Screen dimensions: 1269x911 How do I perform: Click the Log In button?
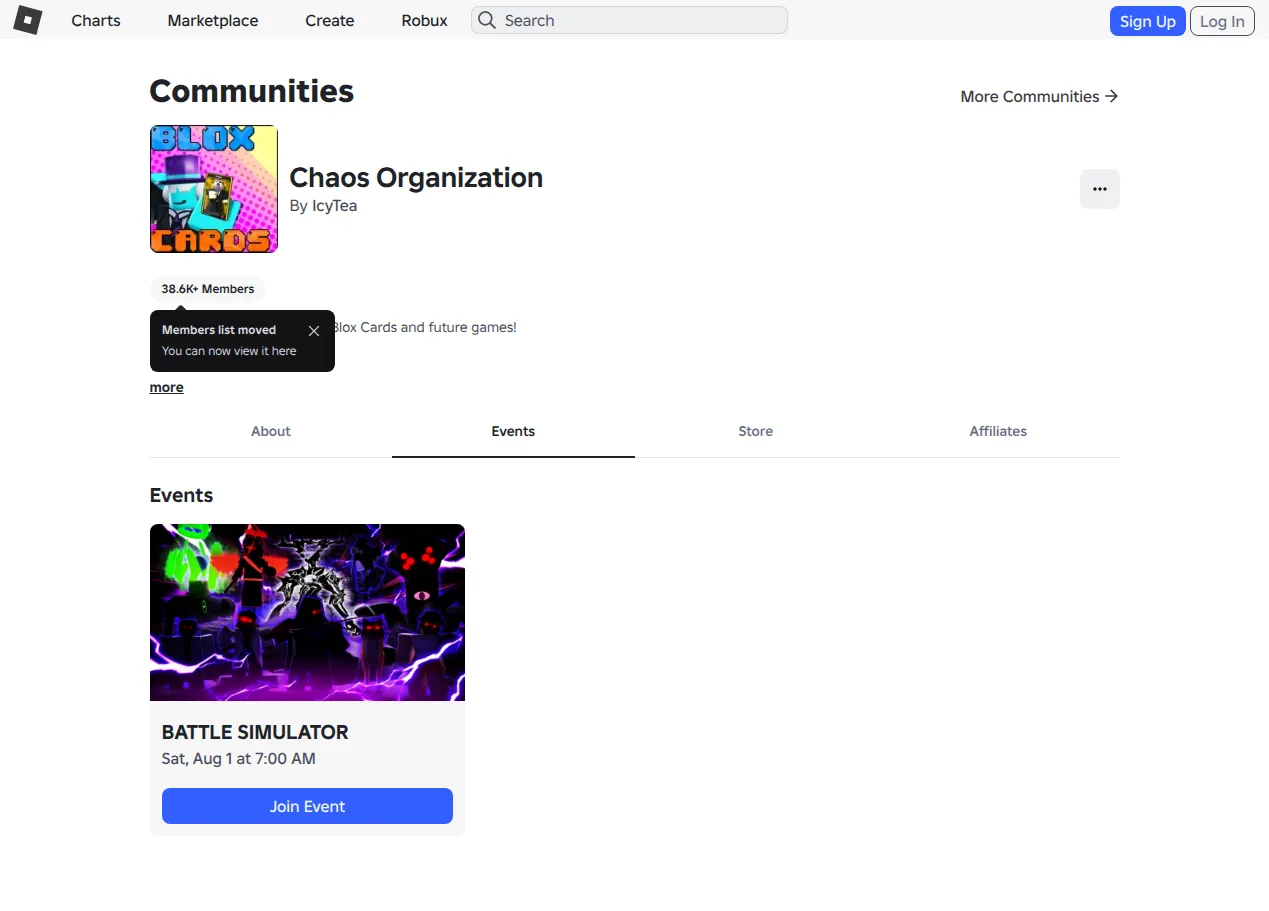point(1222,21)
